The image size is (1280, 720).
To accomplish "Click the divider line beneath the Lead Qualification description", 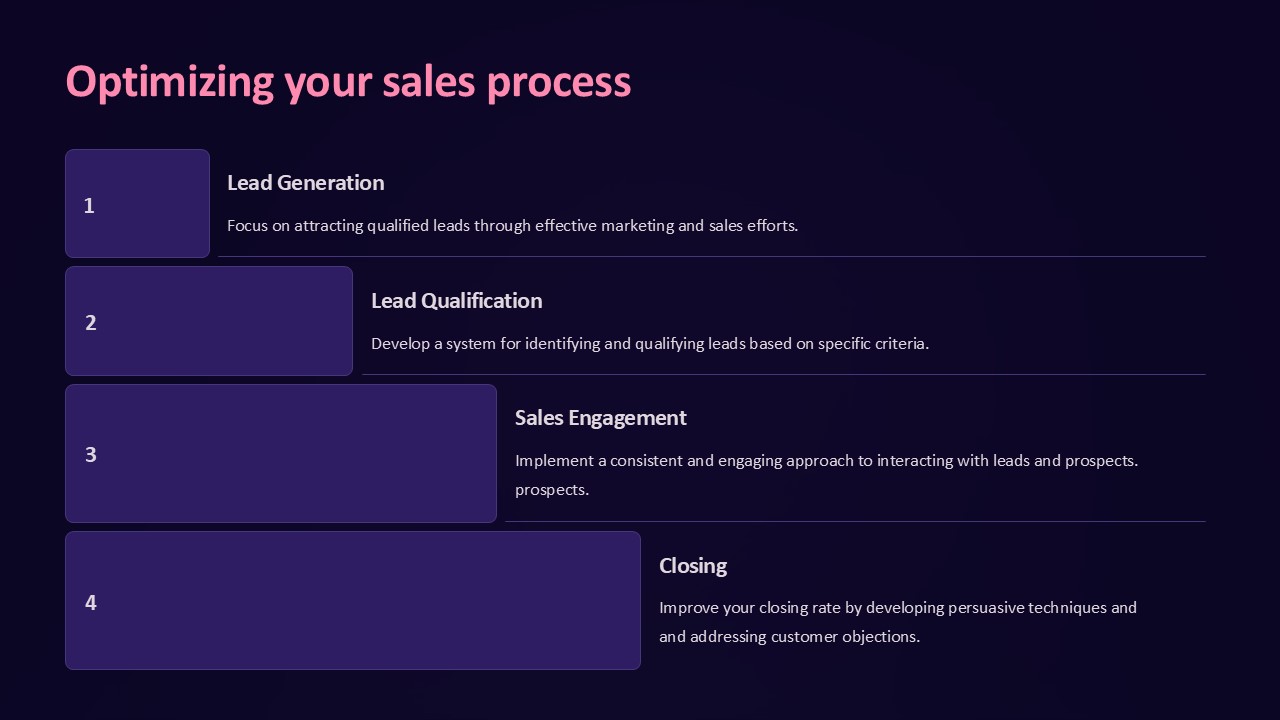I will (784, 375).
